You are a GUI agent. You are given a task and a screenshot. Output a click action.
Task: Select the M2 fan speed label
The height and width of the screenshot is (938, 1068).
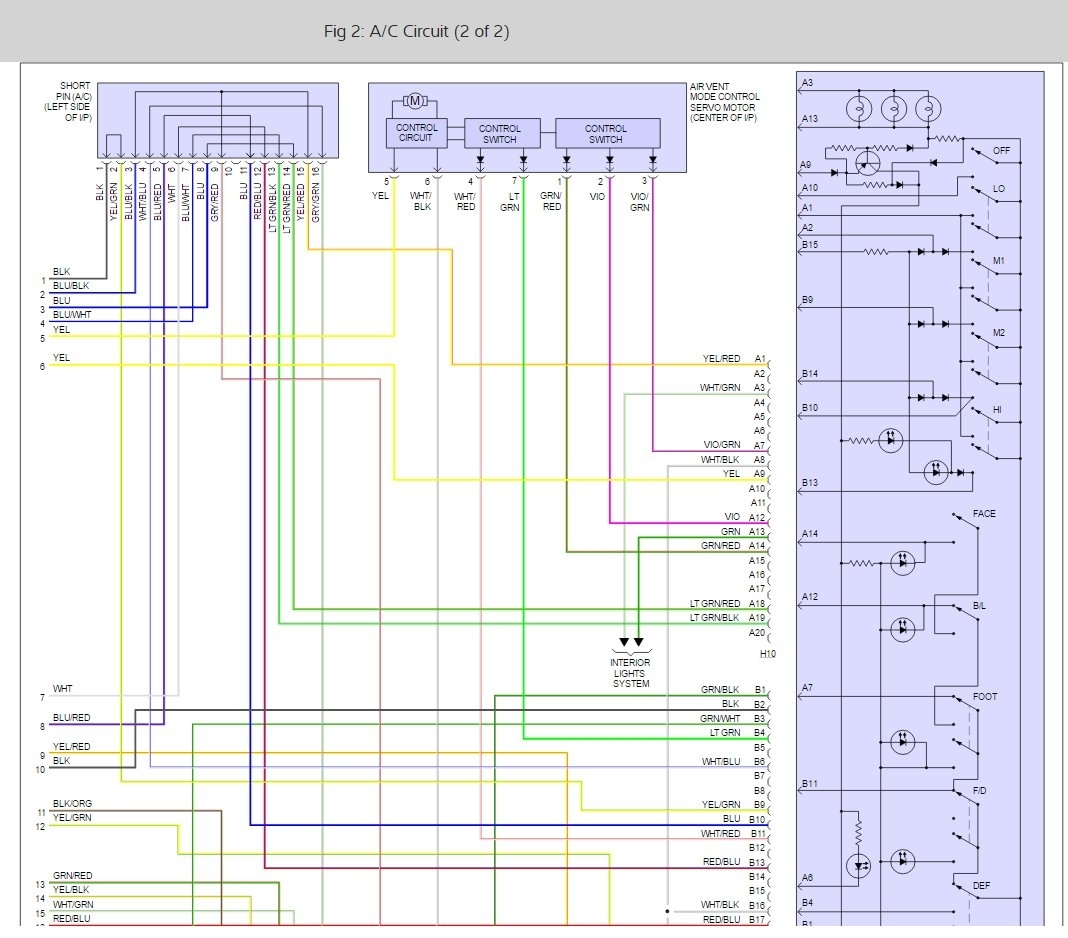(x=999, y=333)
